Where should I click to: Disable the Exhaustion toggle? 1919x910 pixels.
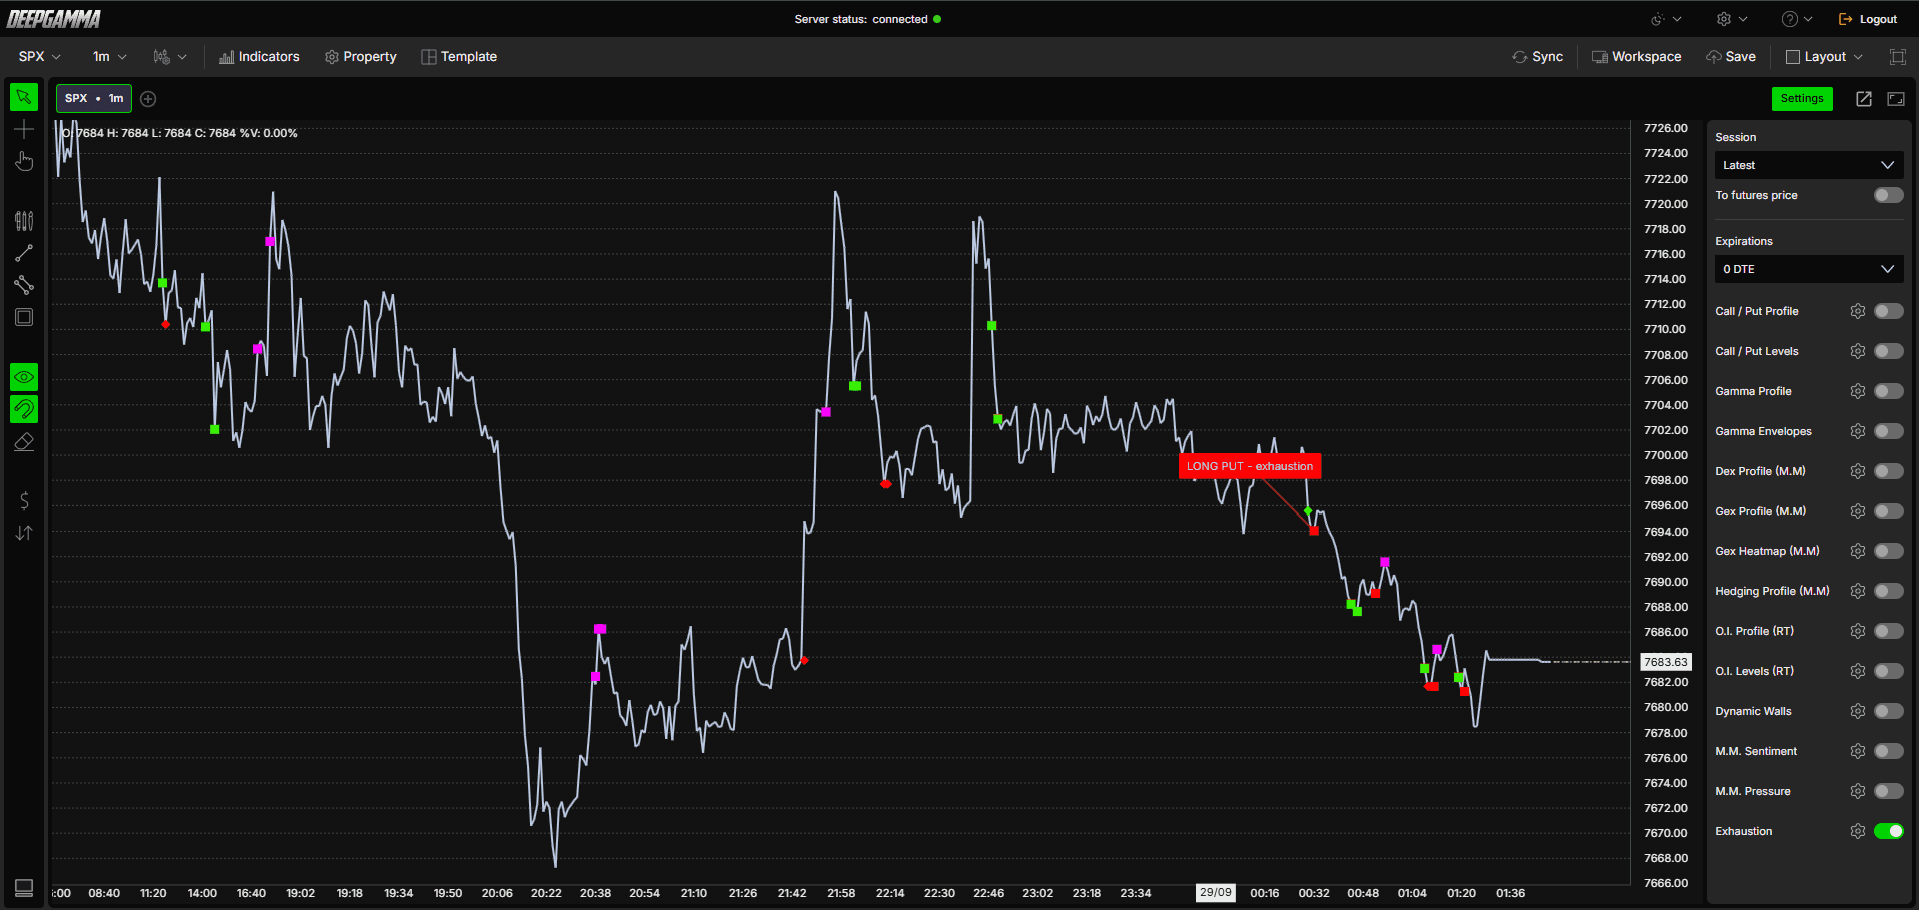(x=1889, y=831)
